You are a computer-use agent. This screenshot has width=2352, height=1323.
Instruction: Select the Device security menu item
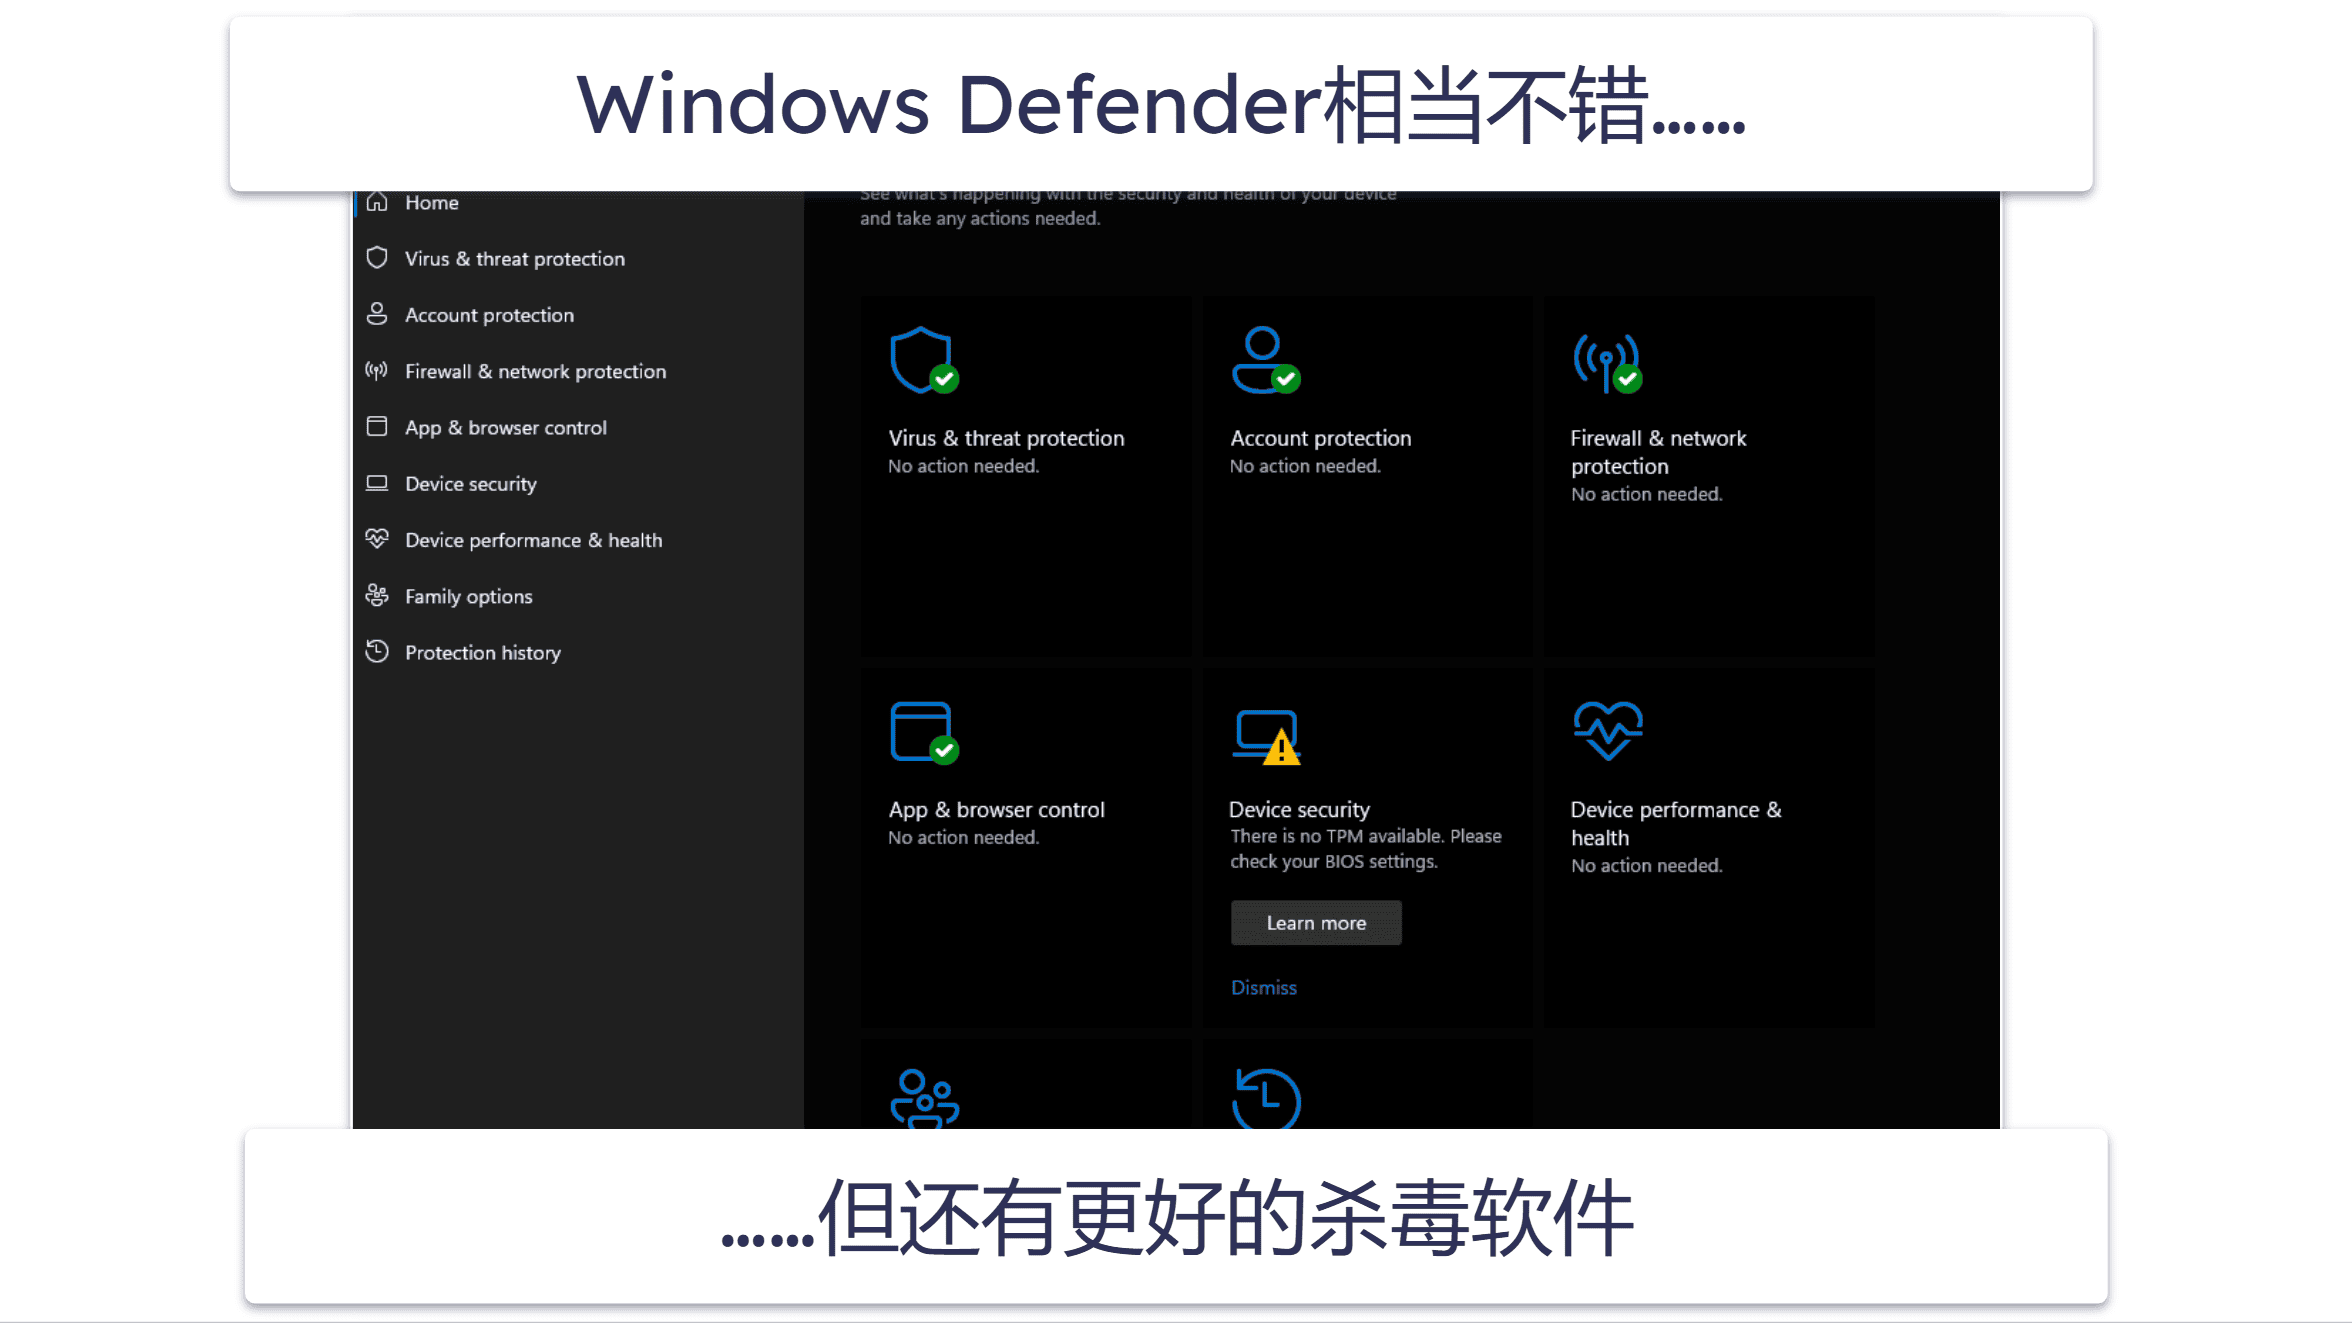click(x=470, y=483)
